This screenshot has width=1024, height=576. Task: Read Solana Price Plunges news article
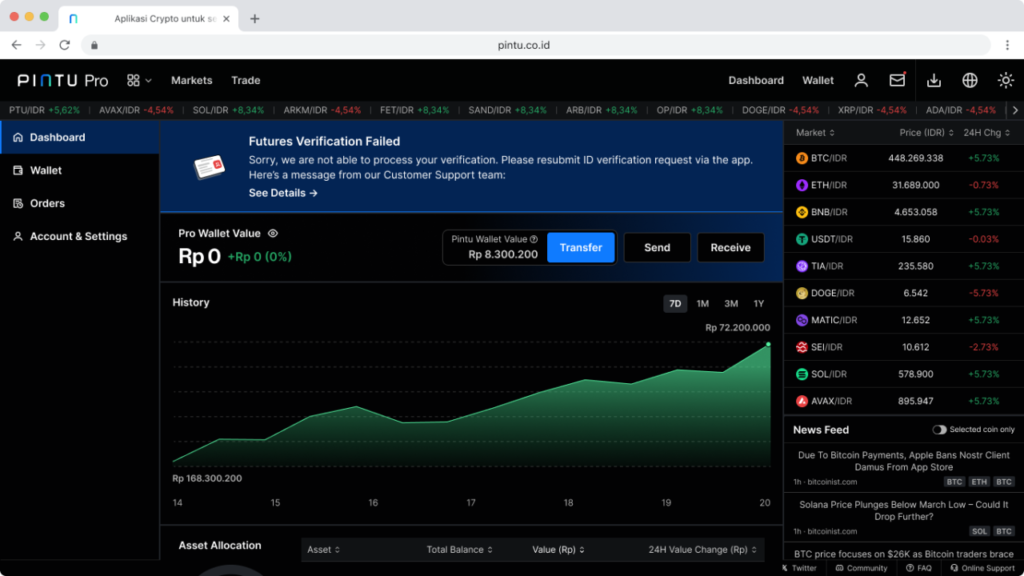click(903, 511)
